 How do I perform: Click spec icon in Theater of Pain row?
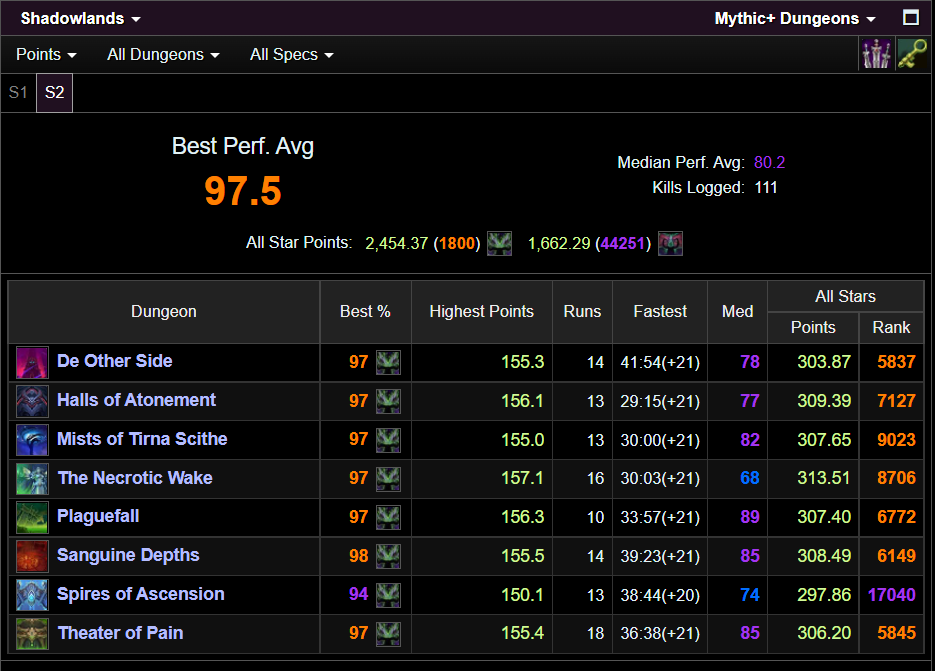point(388,633)
